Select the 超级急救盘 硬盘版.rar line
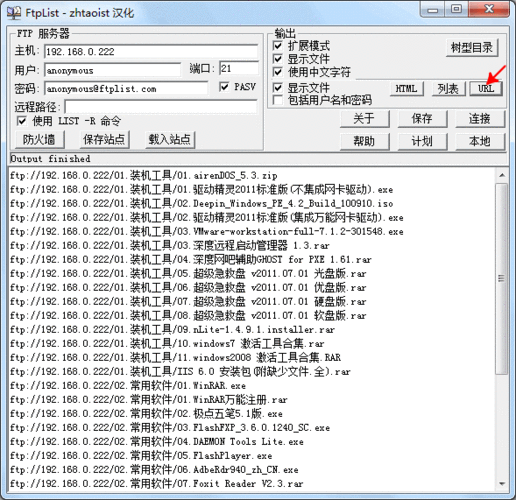 (x=188, y=301)
